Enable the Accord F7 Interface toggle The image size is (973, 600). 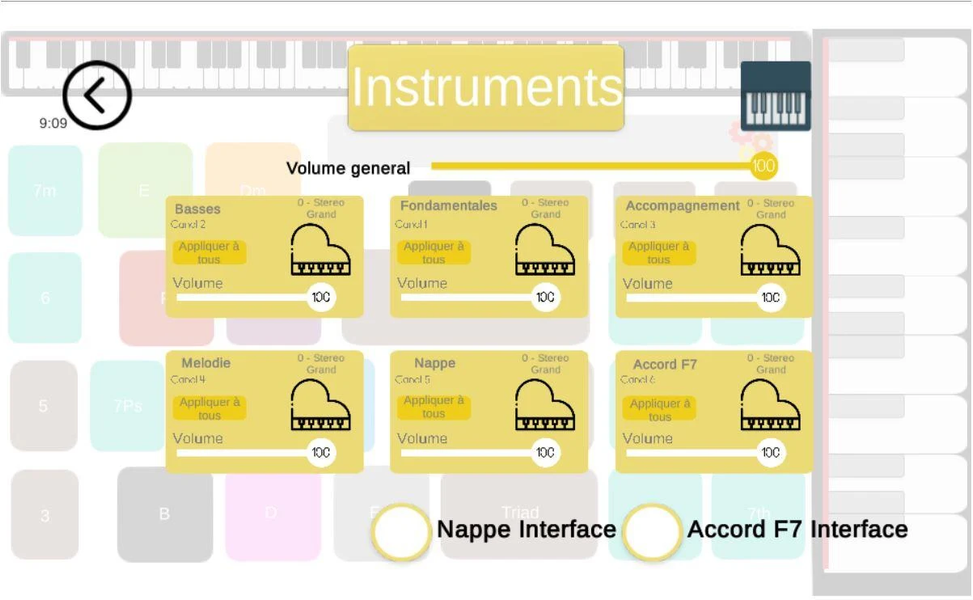652,531
